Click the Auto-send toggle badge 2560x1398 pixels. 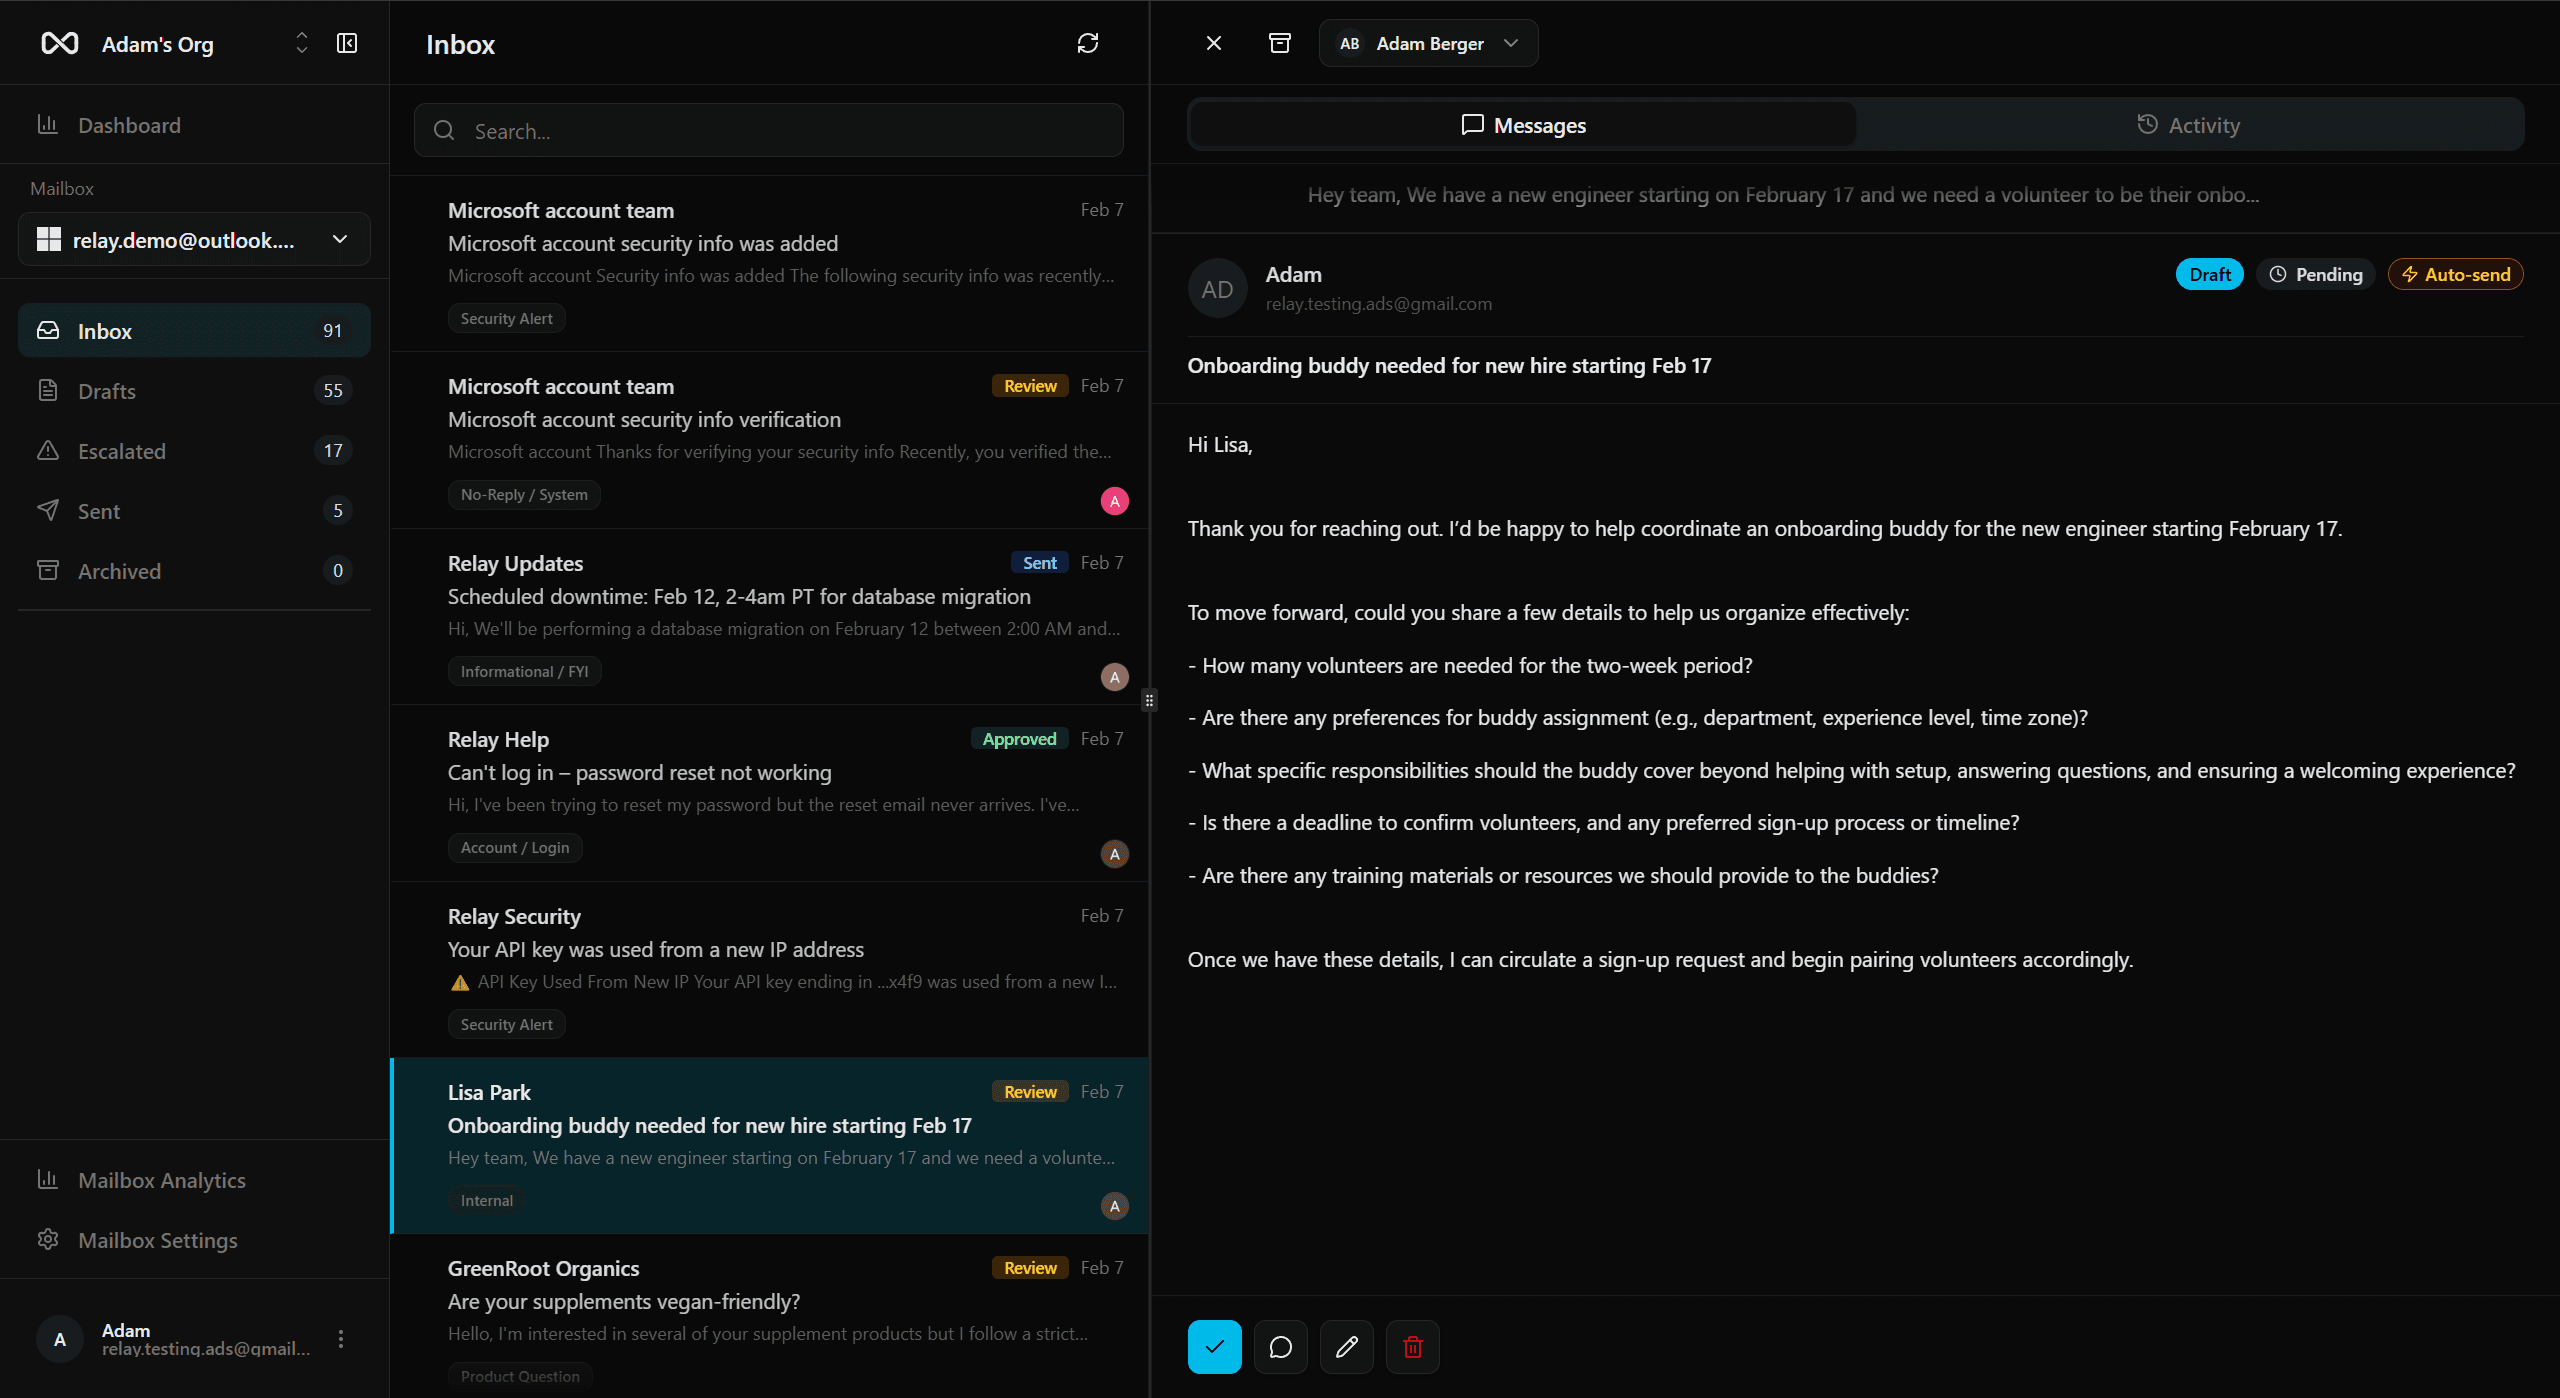(2455, 274)
